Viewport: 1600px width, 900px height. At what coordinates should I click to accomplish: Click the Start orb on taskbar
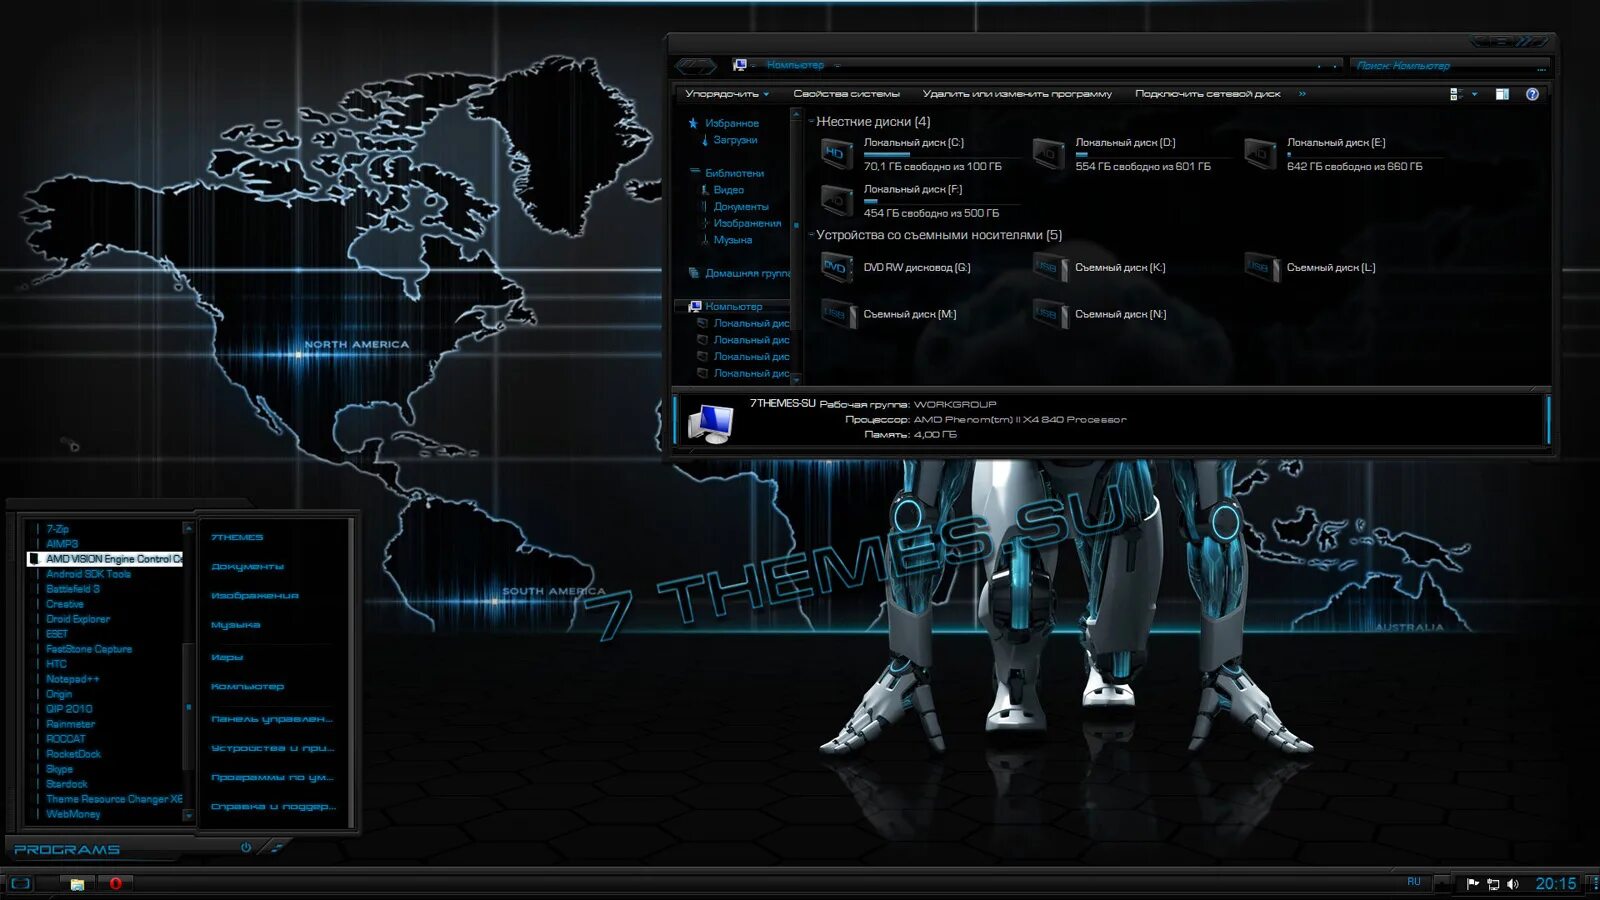click(x=20, y=883)
